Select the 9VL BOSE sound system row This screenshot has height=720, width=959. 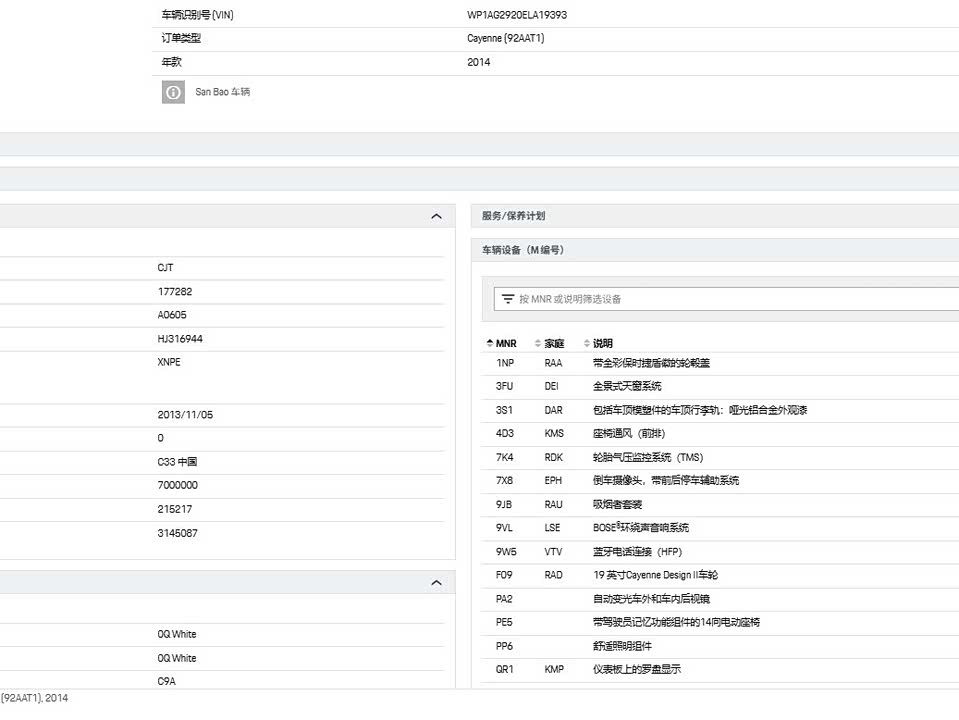click(x=640, y=528)
